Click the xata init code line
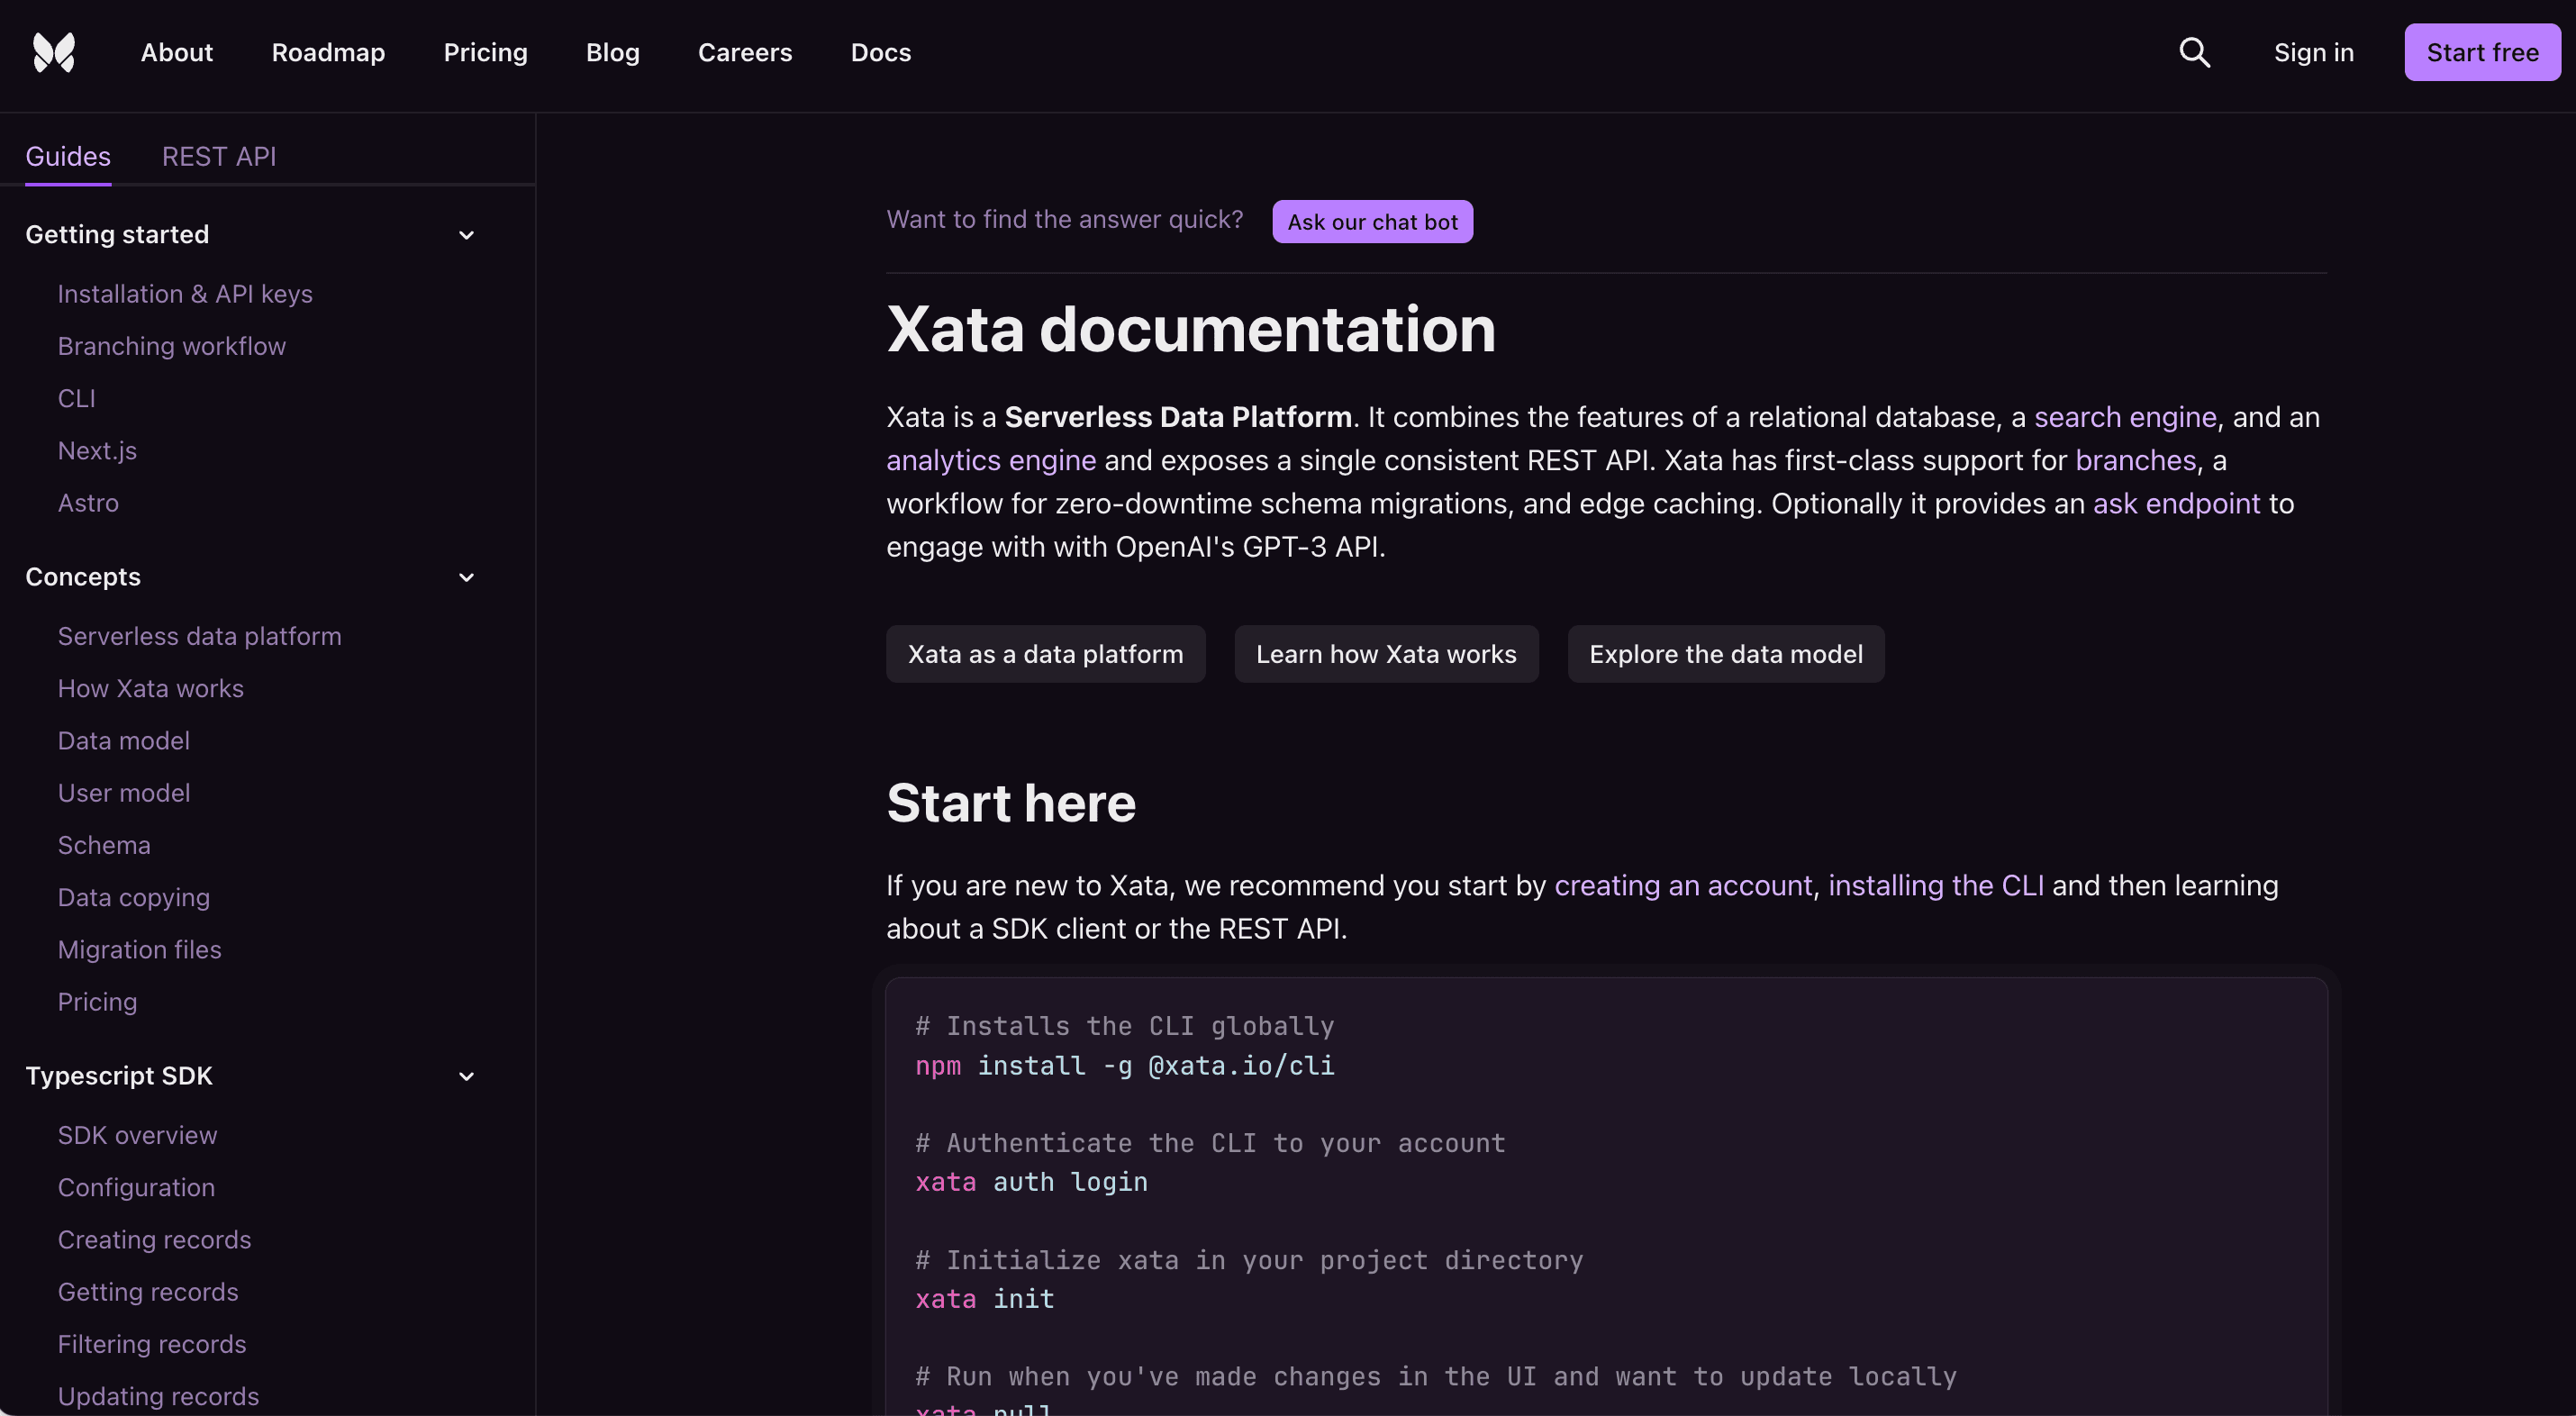The image size is (2576, 1416). pos(984,1299)
